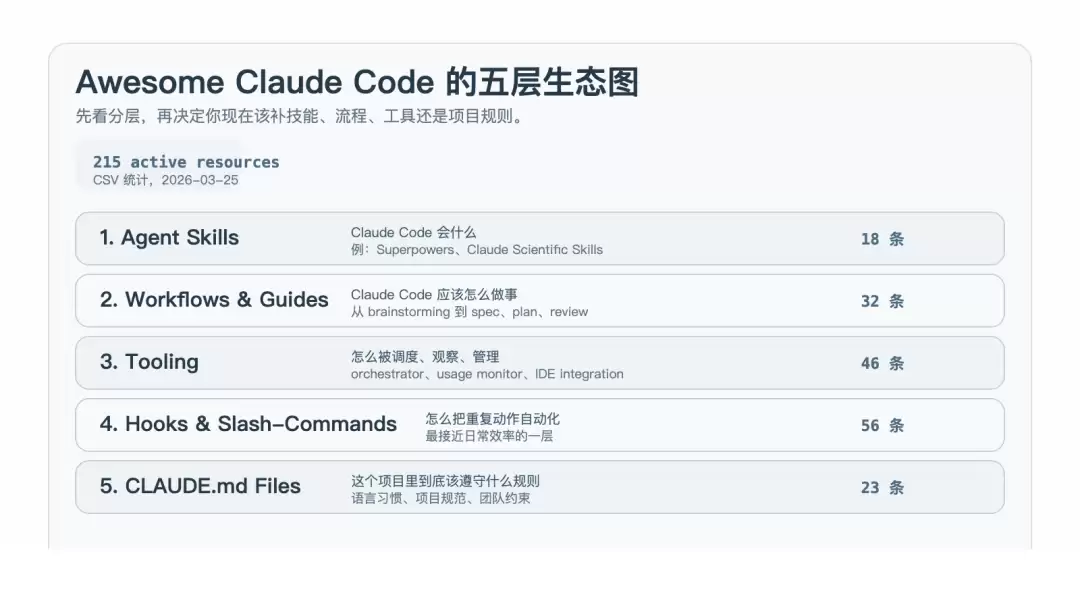
Task: Click the 'Superpowers、Claude Scientific Skills' example line
Action: tap(477, 250)
